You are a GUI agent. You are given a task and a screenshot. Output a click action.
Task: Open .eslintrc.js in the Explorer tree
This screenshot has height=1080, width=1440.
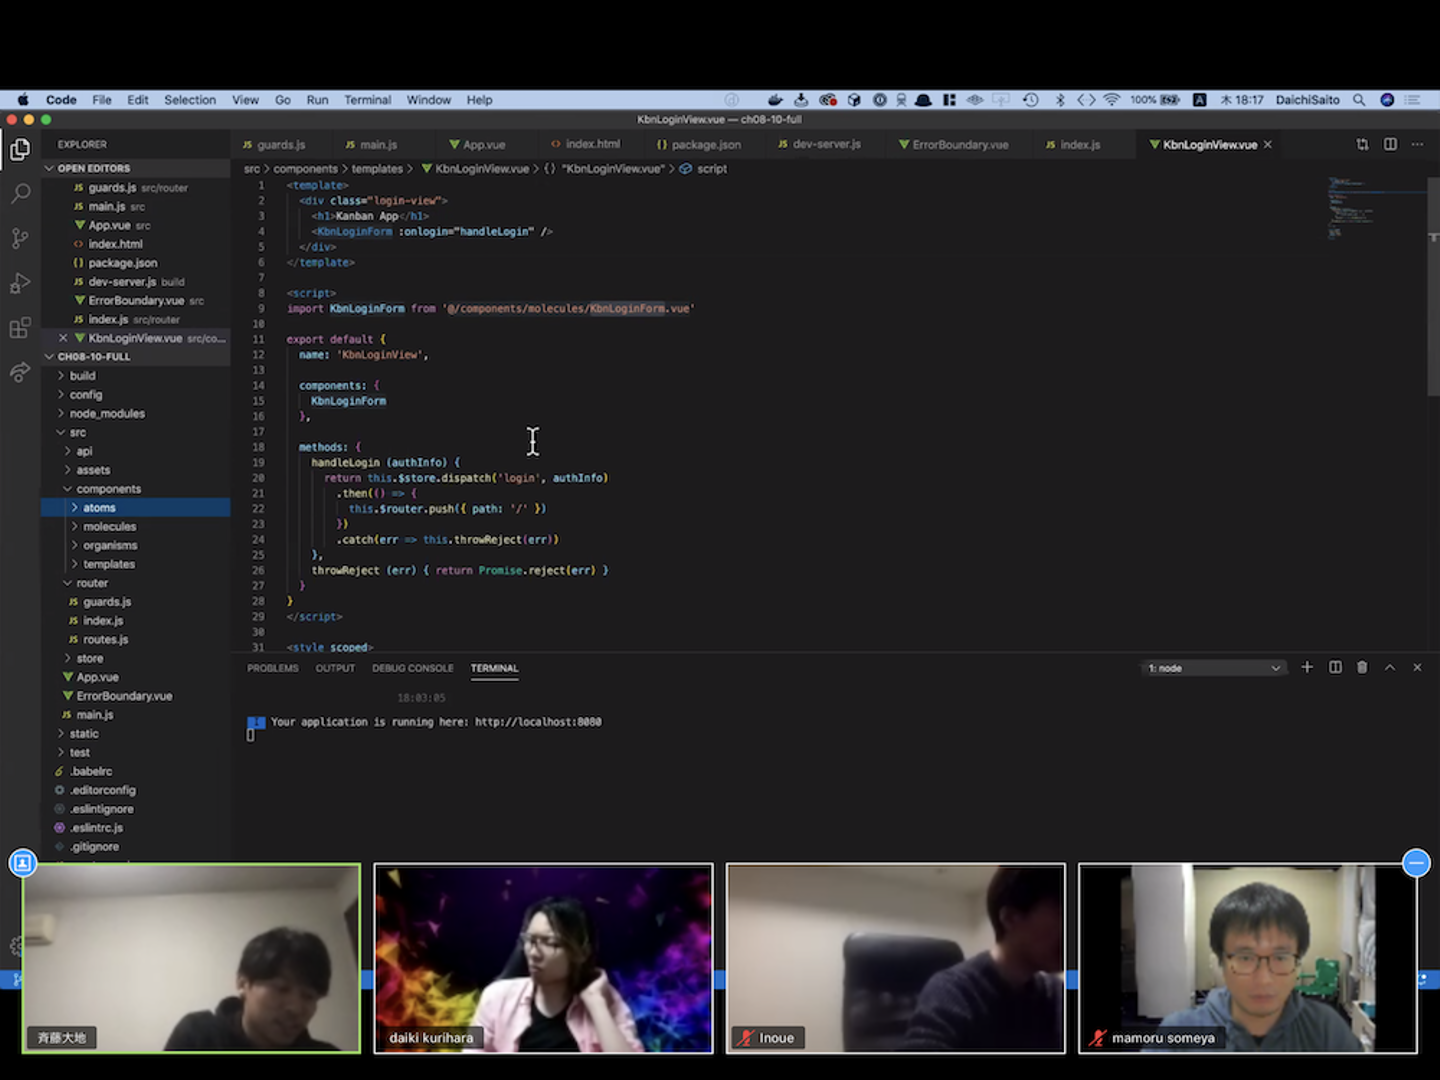(x=96, y=828)
